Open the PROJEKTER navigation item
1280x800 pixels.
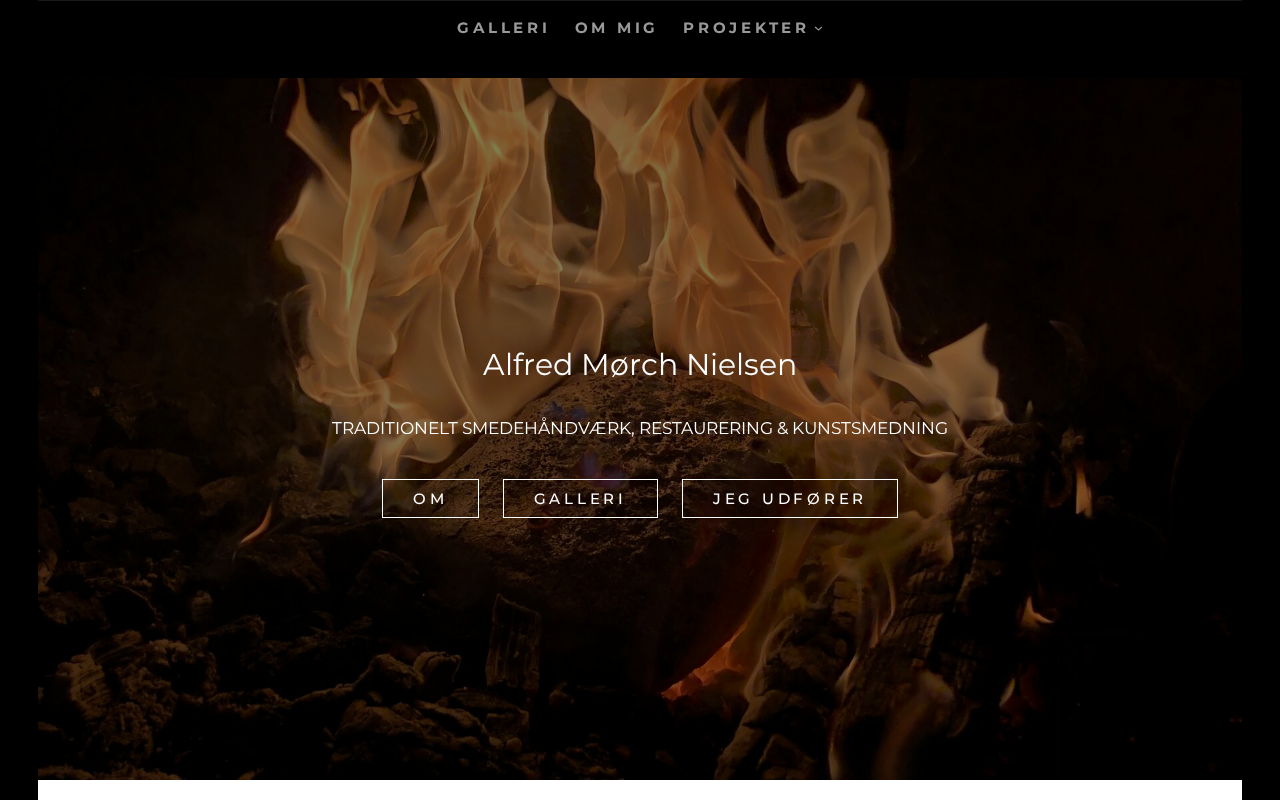point(746,28)
